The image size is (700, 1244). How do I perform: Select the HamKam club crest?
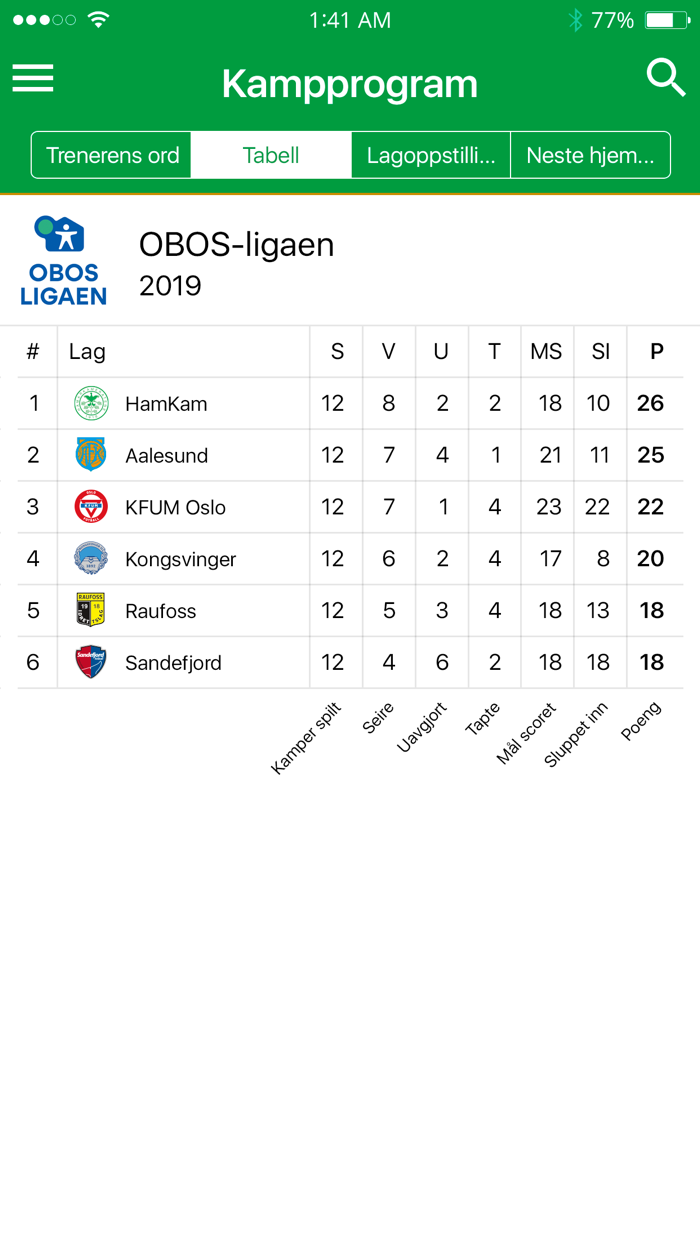coord(90,402)
